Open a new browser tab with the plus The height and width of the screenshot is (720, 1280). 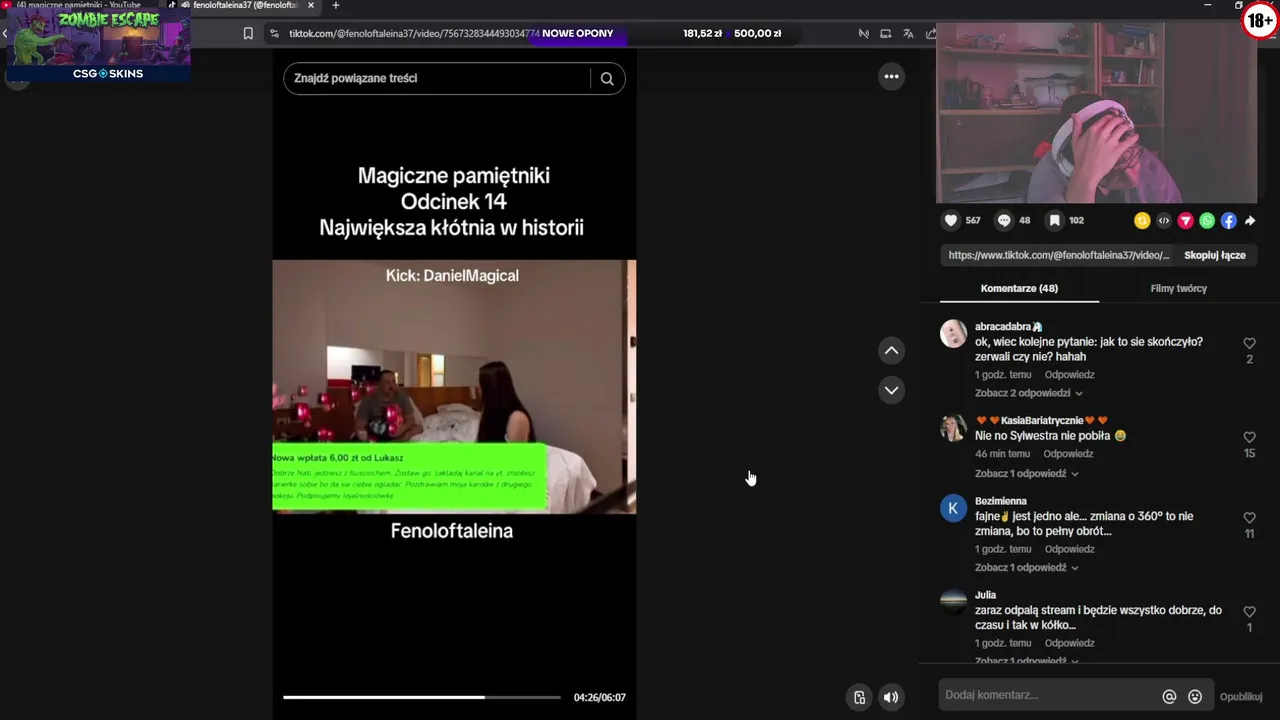[x=335, y=6]
